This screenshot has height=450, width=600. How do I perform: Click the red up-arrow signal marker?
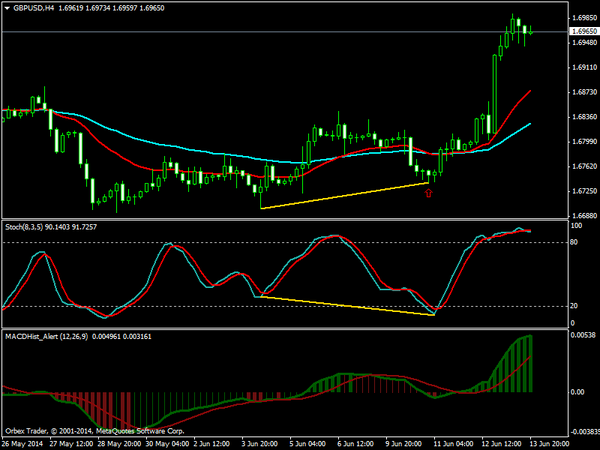pyautogui.click(x=428, y=193)
